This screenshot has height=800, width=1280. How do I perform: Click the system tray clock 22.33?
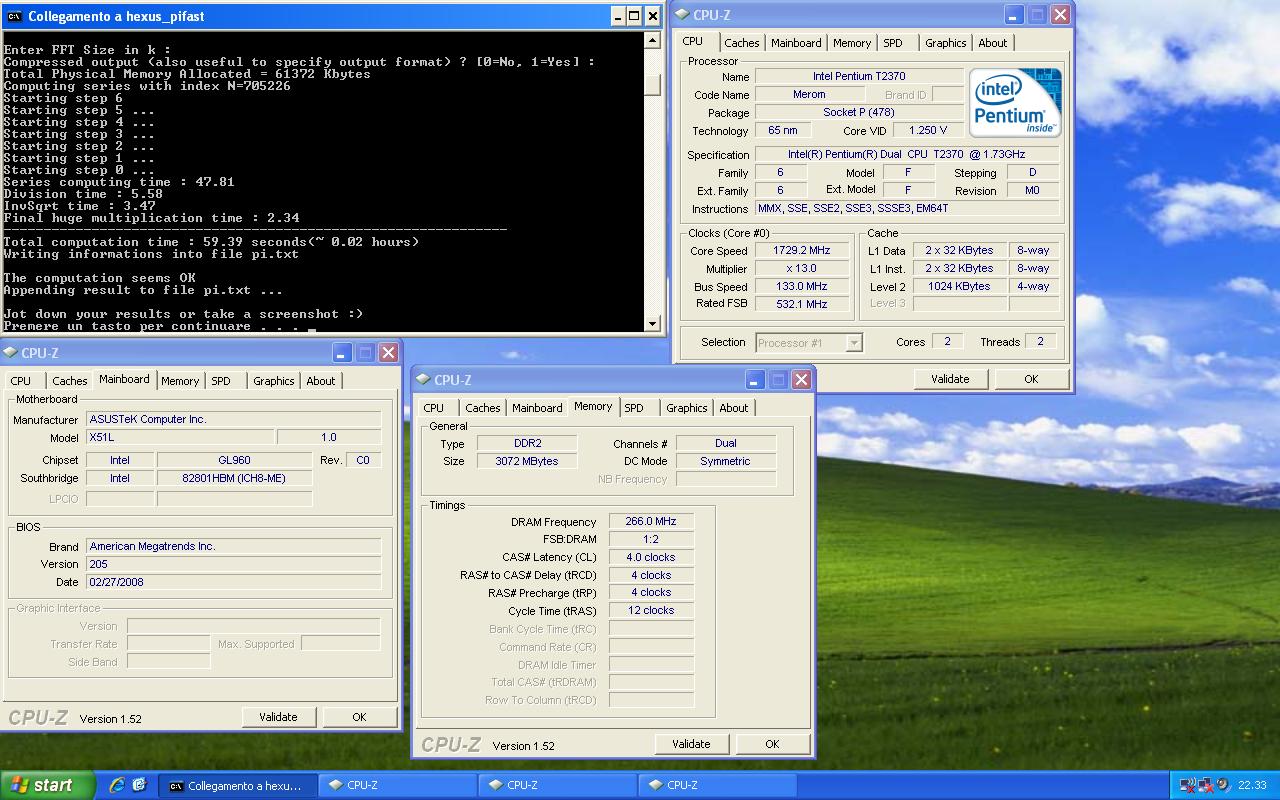[1252, 785]
